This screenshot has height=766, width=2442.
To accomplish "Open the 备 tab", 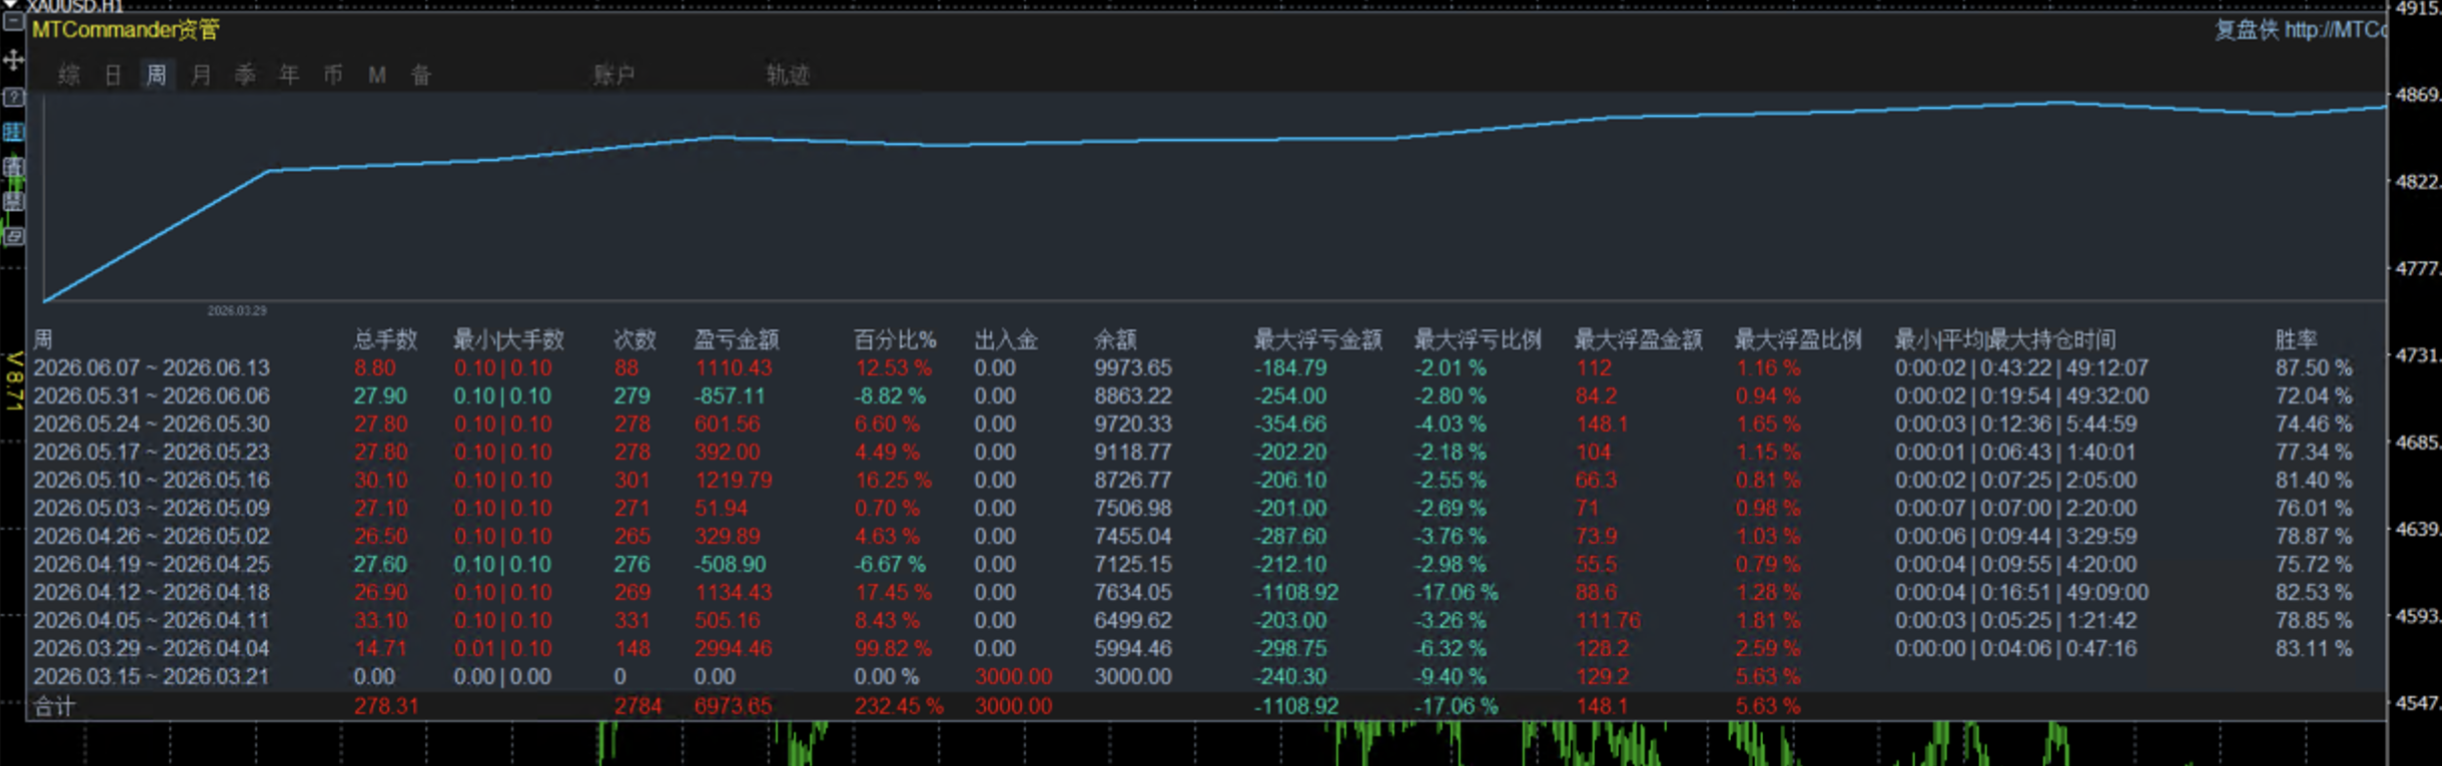I will pyautogui.click(x=421, y=75).
